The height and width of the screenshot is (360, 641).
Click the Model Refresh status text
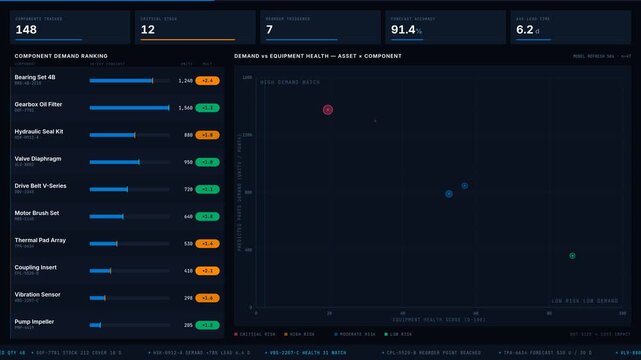(602, 56)
